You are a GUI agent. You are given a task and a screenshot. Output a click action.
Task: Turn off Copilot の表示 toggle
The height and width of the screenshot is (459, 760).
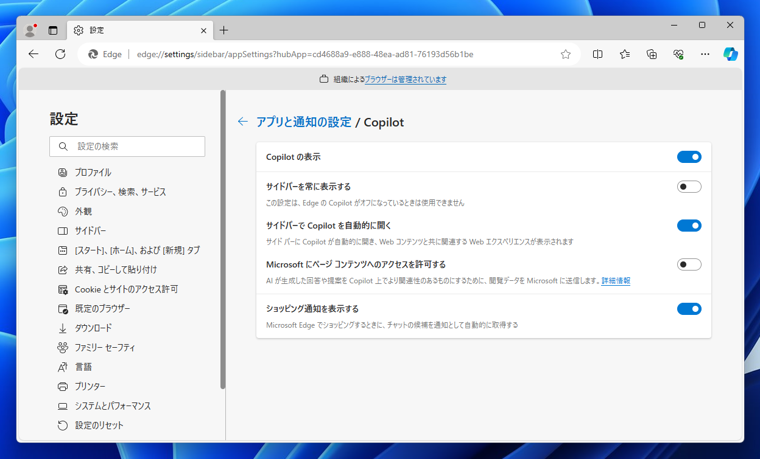pyautogui.click(x=689, y=157)
